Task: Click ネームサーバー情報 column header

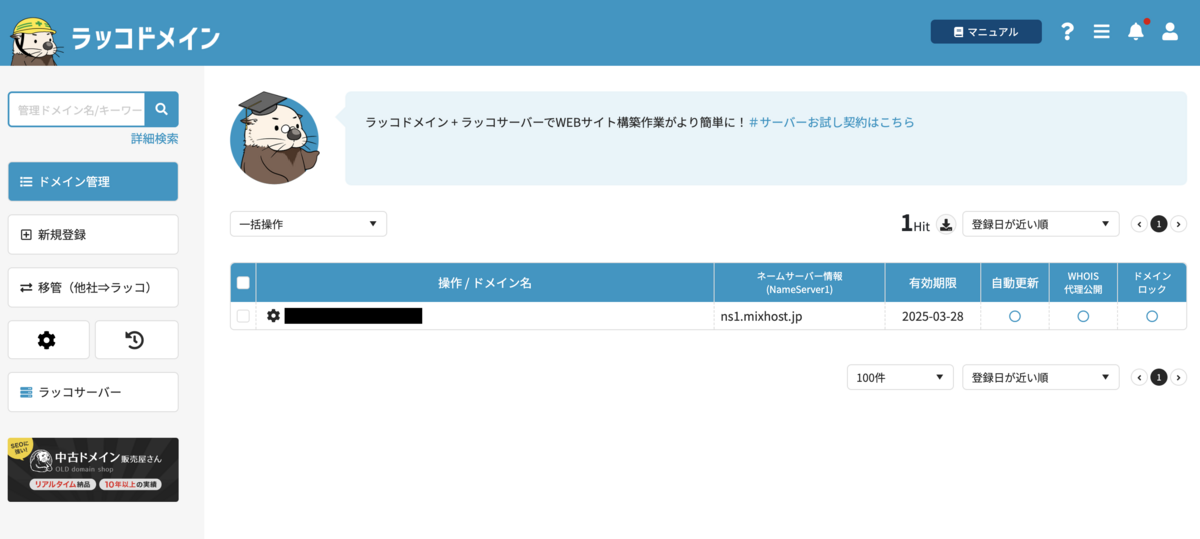Action: (799, 283)
